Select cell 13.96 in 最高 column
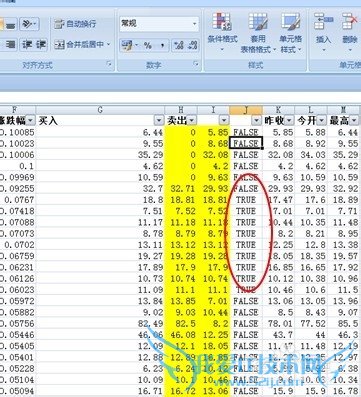The width and height of the screenshot is (361, 397). [x=344, y=301]
